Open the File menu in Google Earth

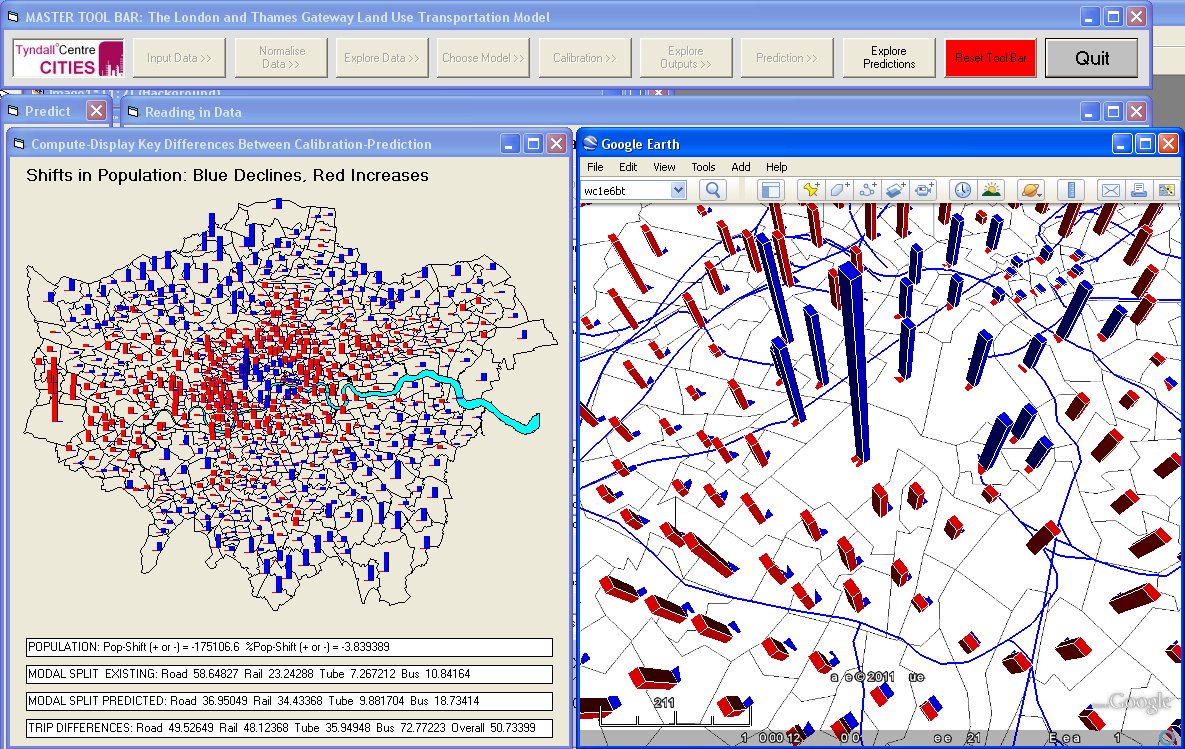(x=595, y=167)
